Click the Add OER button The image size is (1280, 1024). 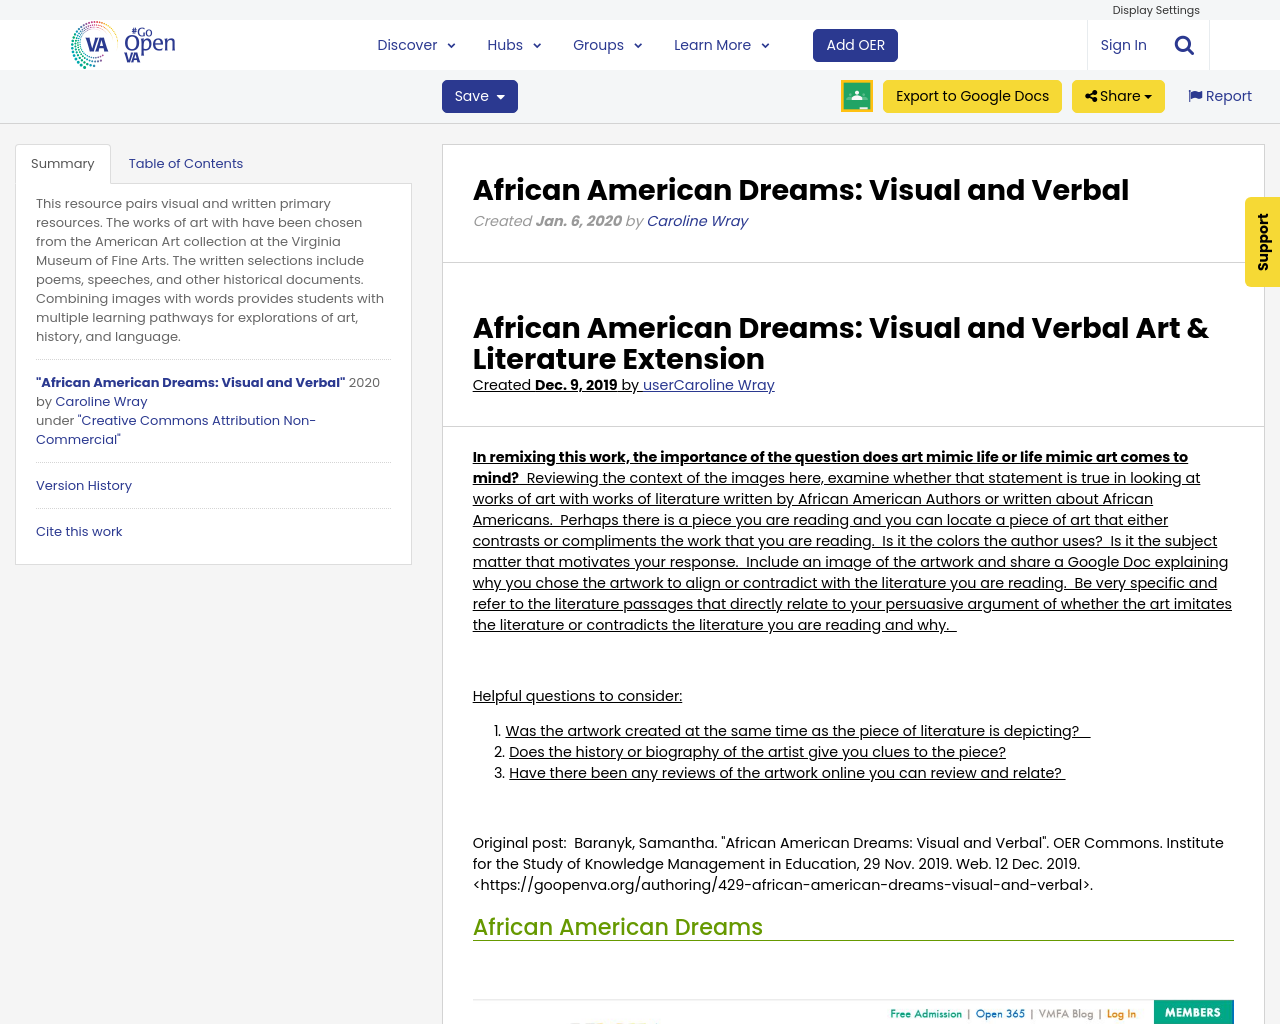click(x=855, y=44)
